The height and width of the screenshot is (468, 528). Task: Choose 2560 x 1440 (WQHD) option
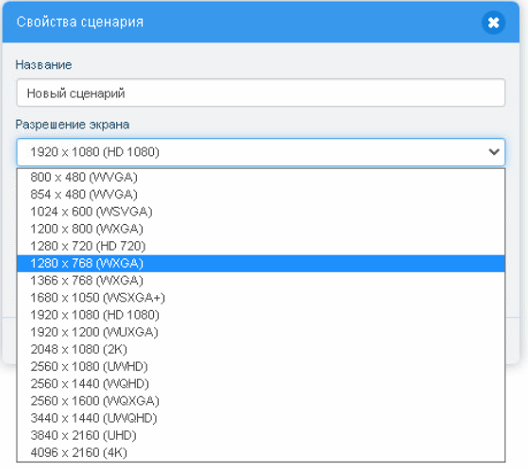coord(261,383)
